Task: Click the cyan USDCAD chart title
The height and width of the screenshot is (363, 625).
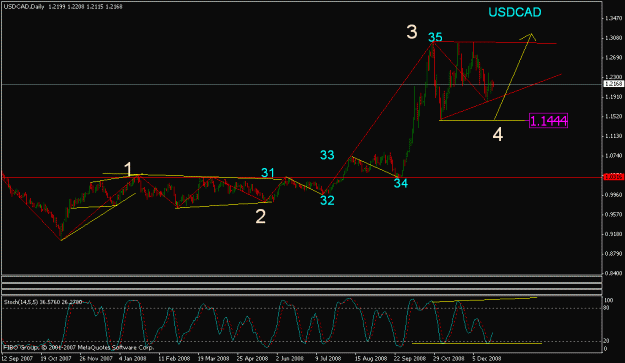Action: pos(515,12)
